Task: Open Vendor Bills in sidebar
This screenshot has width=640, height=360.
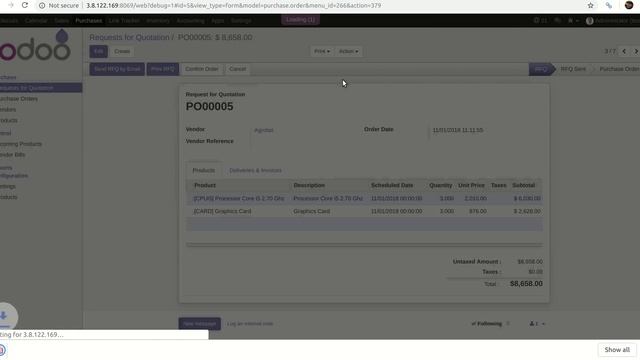Action: [13, 155]
